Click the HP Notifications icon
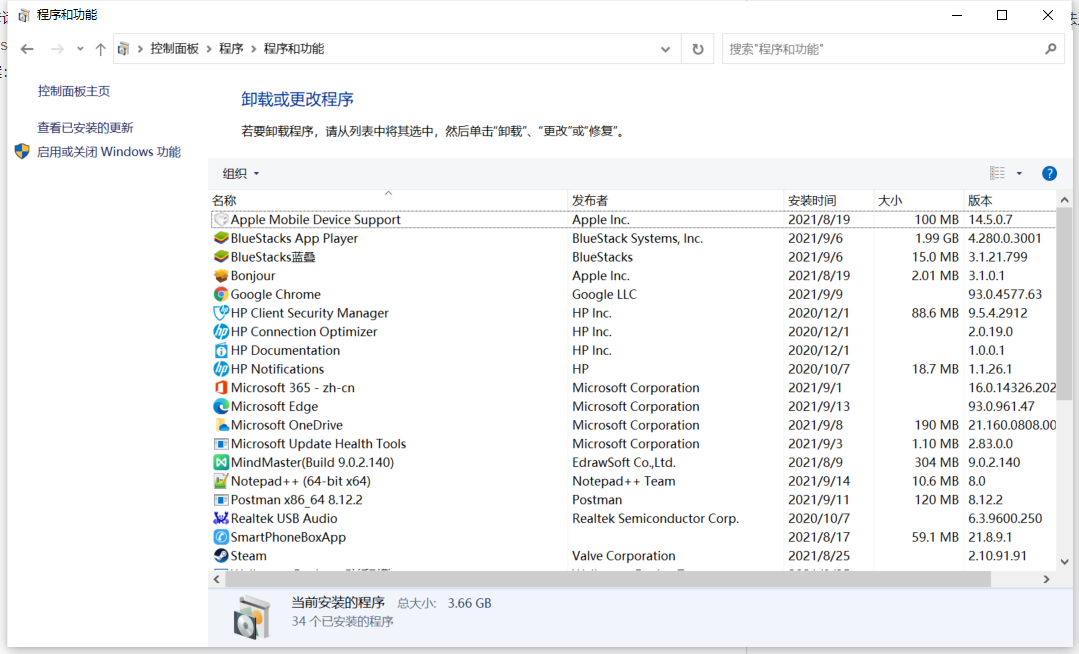Image resolution: width=1079 pixels, height=654 pixels. click(x=221, y=369)
